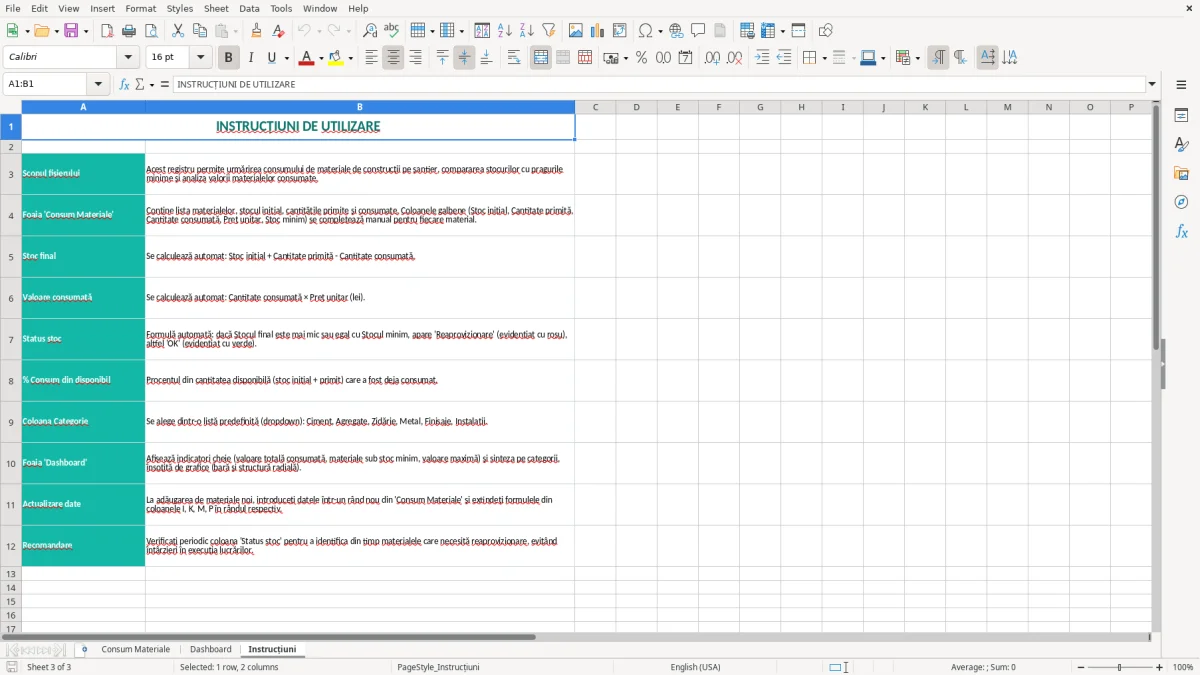Select column C header
Viewport: 1200px width, 675px height.
coord(595,107)
